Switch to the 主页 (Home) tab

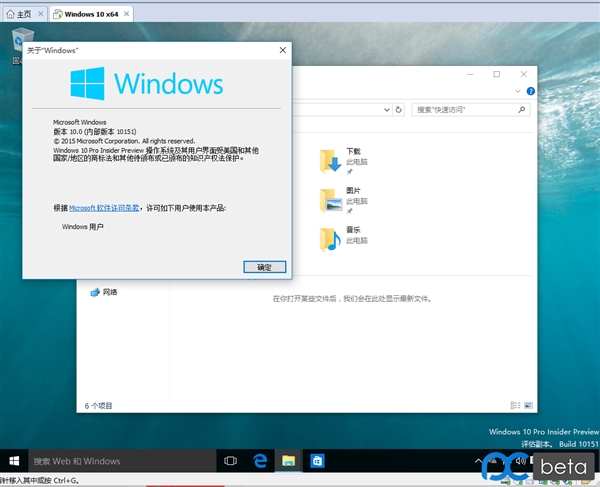pyautogui.click(x=20, y=15)
